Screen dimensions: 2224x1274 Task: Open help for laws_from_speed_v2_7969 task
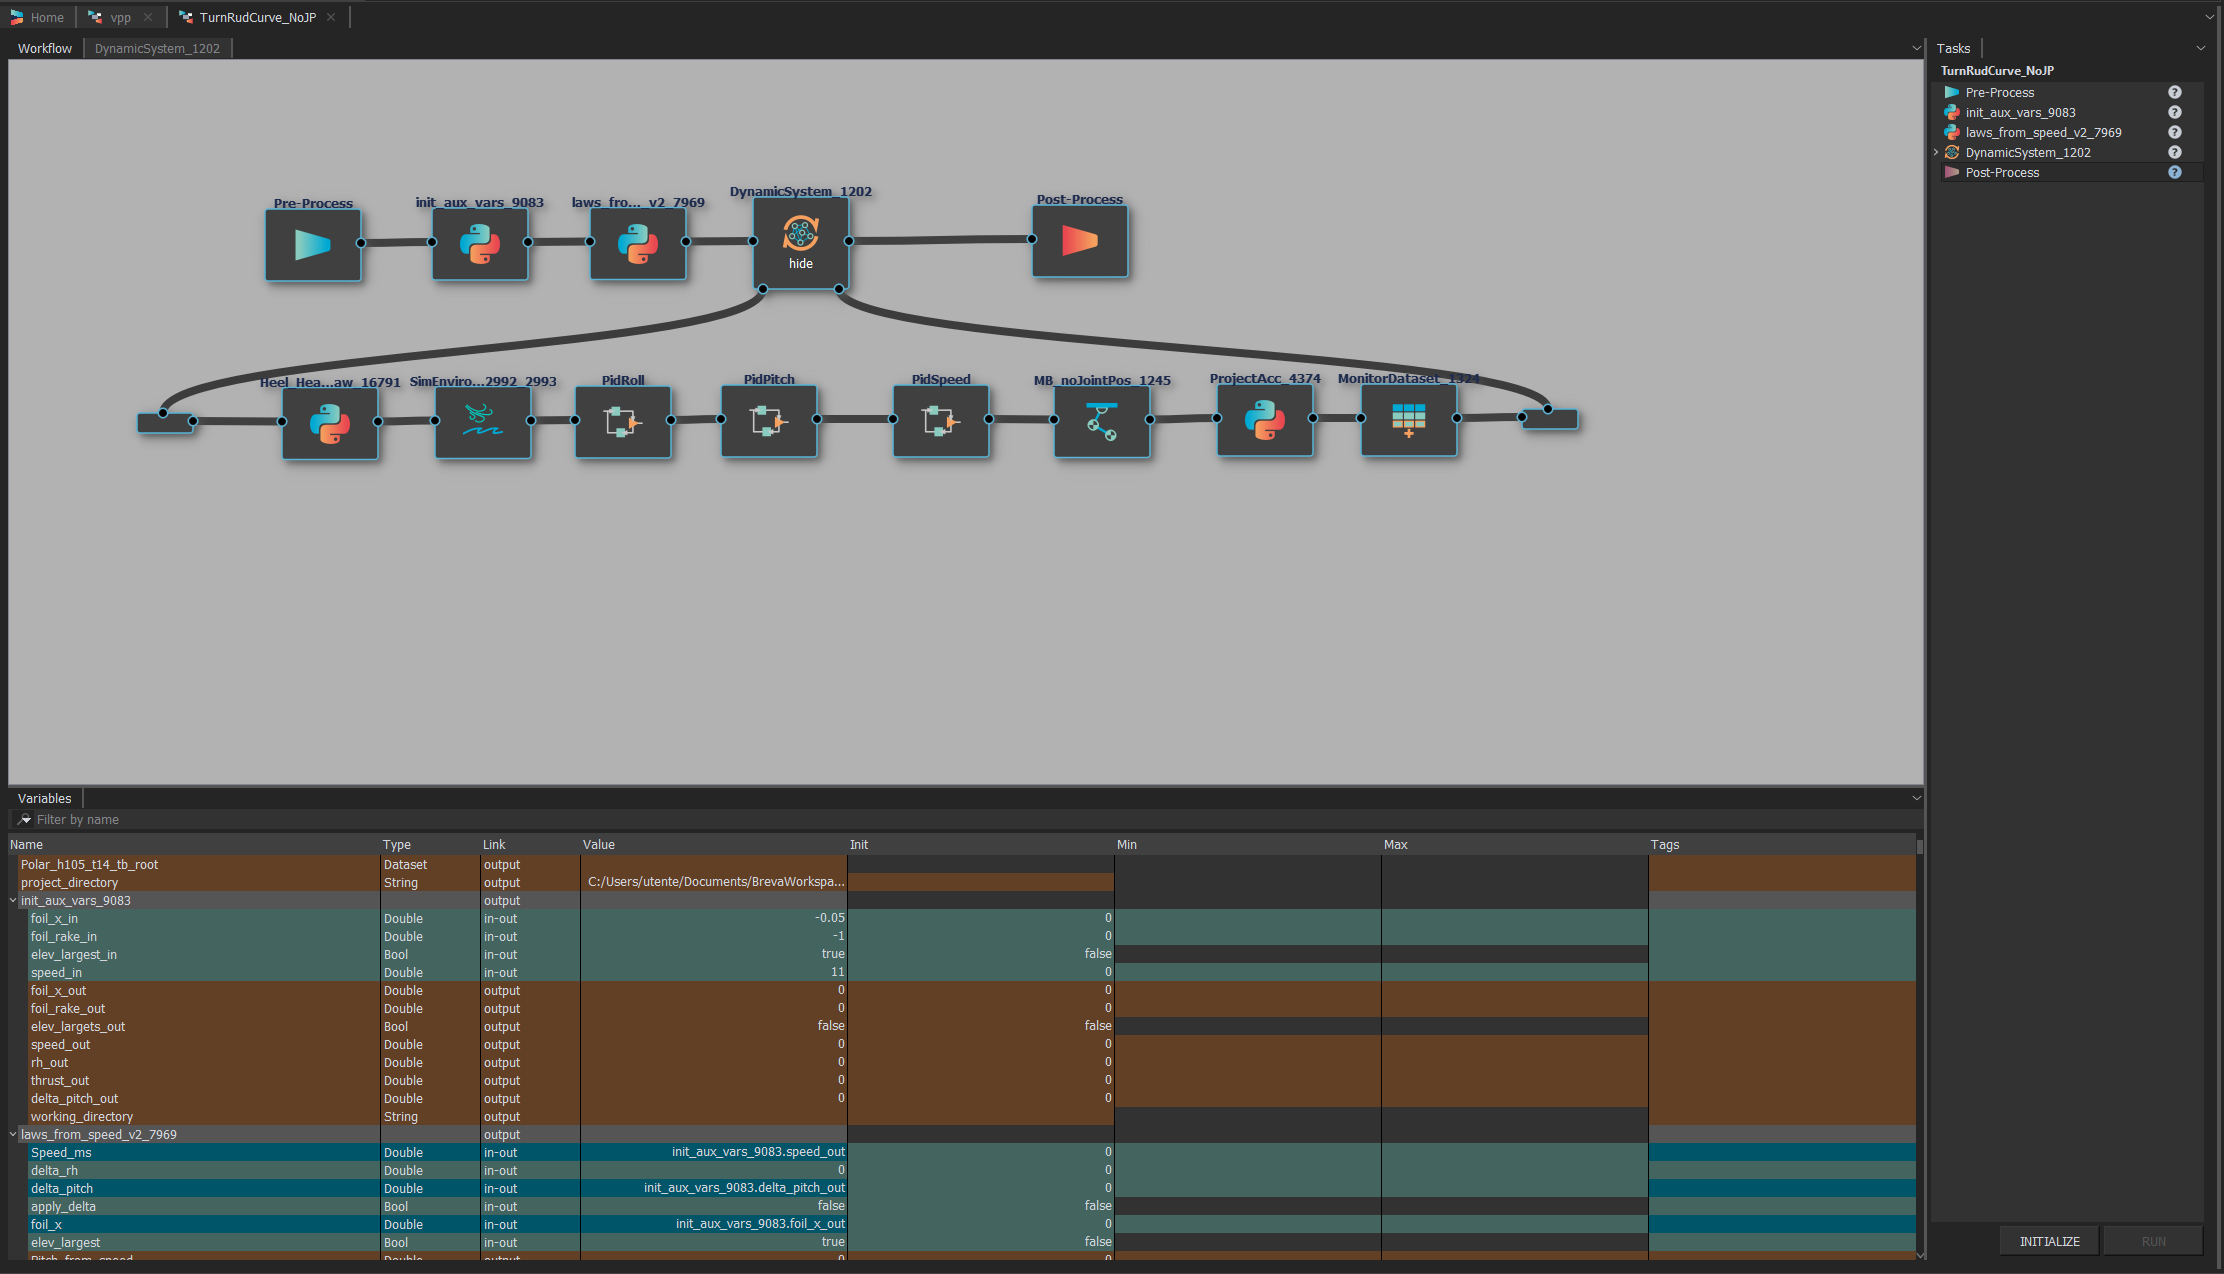pyautogui.click(x=2174, y=132)
